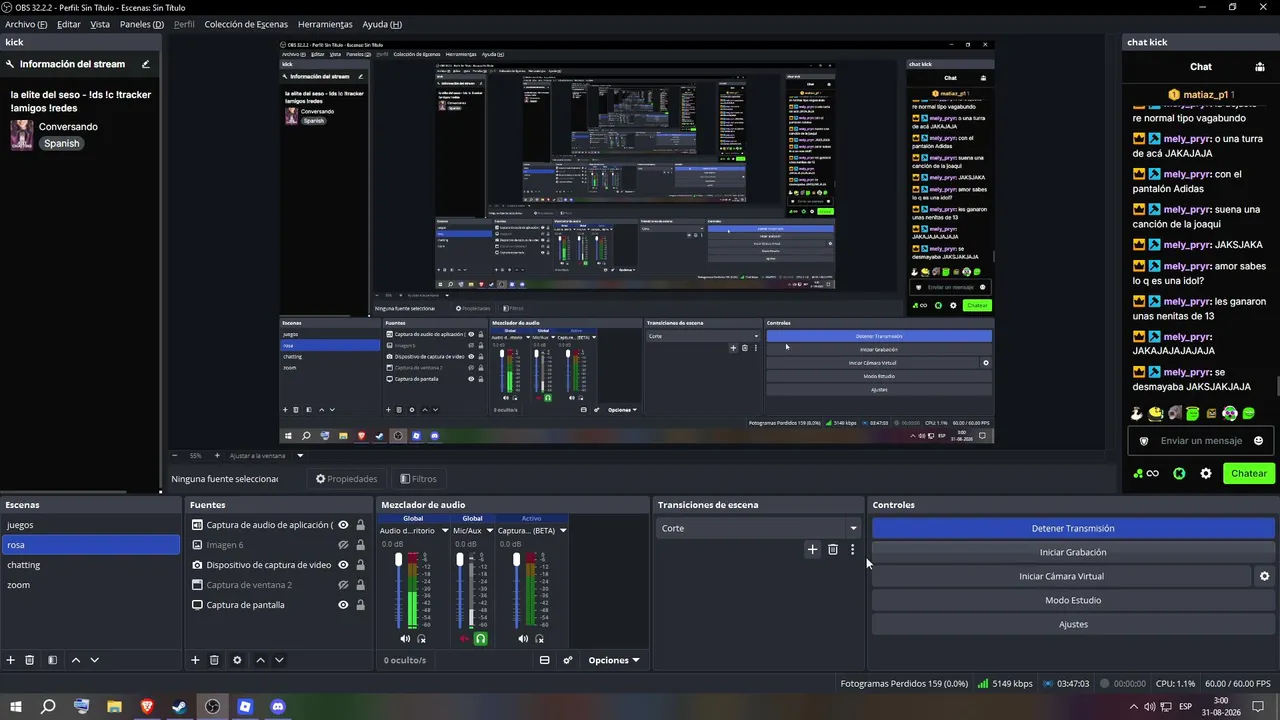Open source properties gear in Fuentes toolbar
Viewport: 1280px width, 720px height.
[237, 660]
